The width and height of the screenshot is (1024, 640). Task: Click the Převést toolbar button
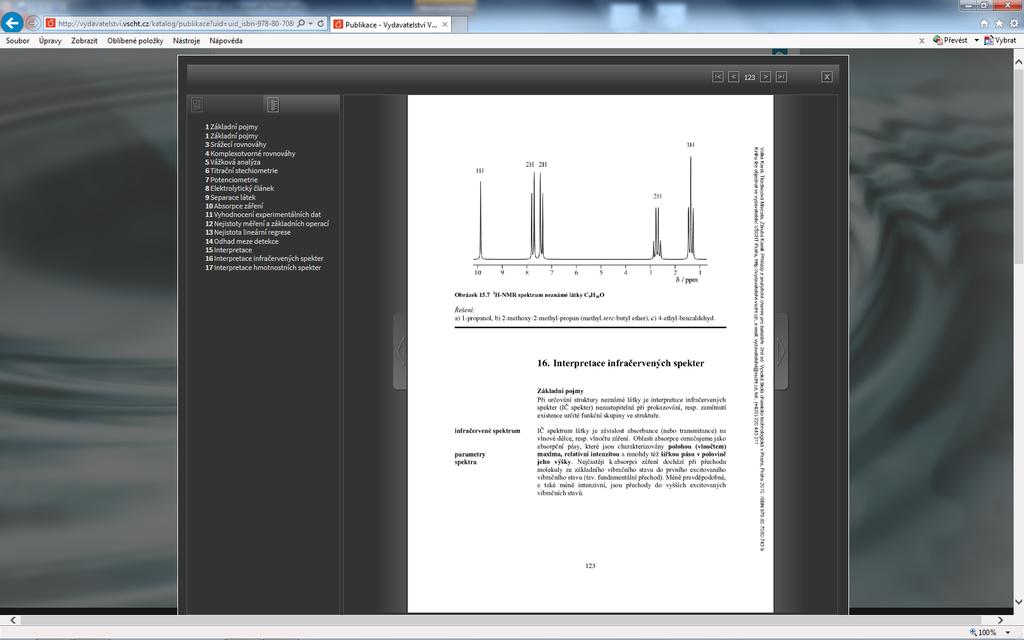pyautogui.click(x=950, y=40)
